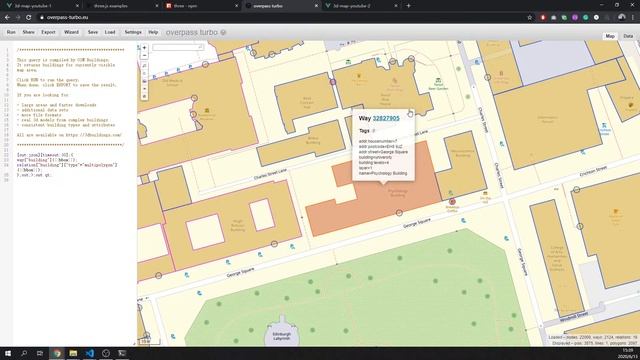Click the red cafe marker near George Square
Screen dimensions: 640x360
(452, 202)
